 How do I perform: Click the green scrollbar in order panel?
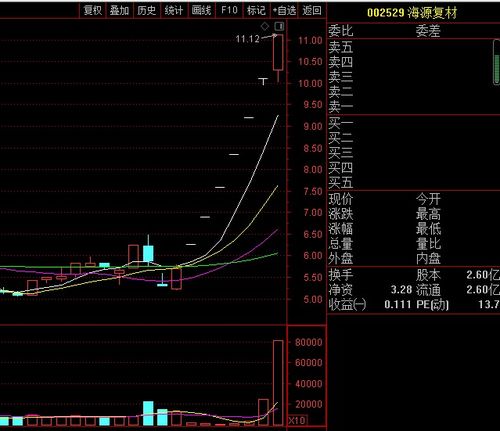coord(497,62)
